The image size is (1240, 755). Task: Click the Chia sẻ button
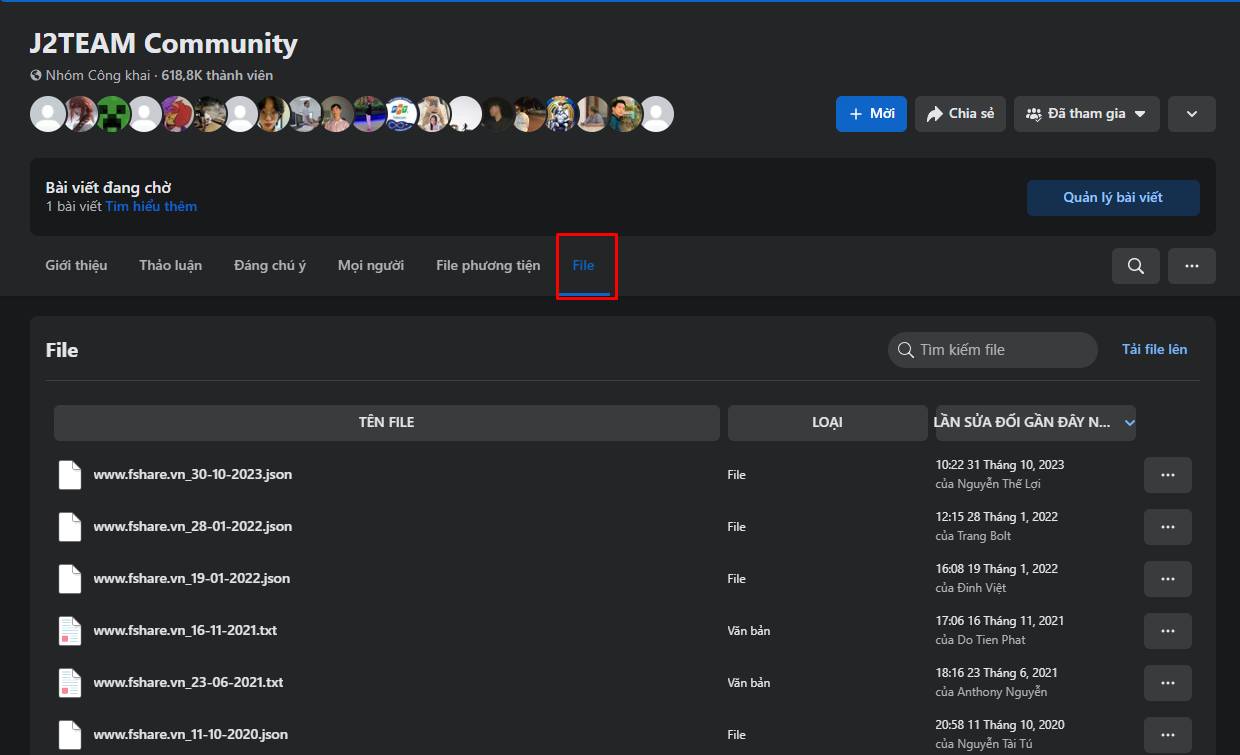pyautogui.click(x=960, y=114)
